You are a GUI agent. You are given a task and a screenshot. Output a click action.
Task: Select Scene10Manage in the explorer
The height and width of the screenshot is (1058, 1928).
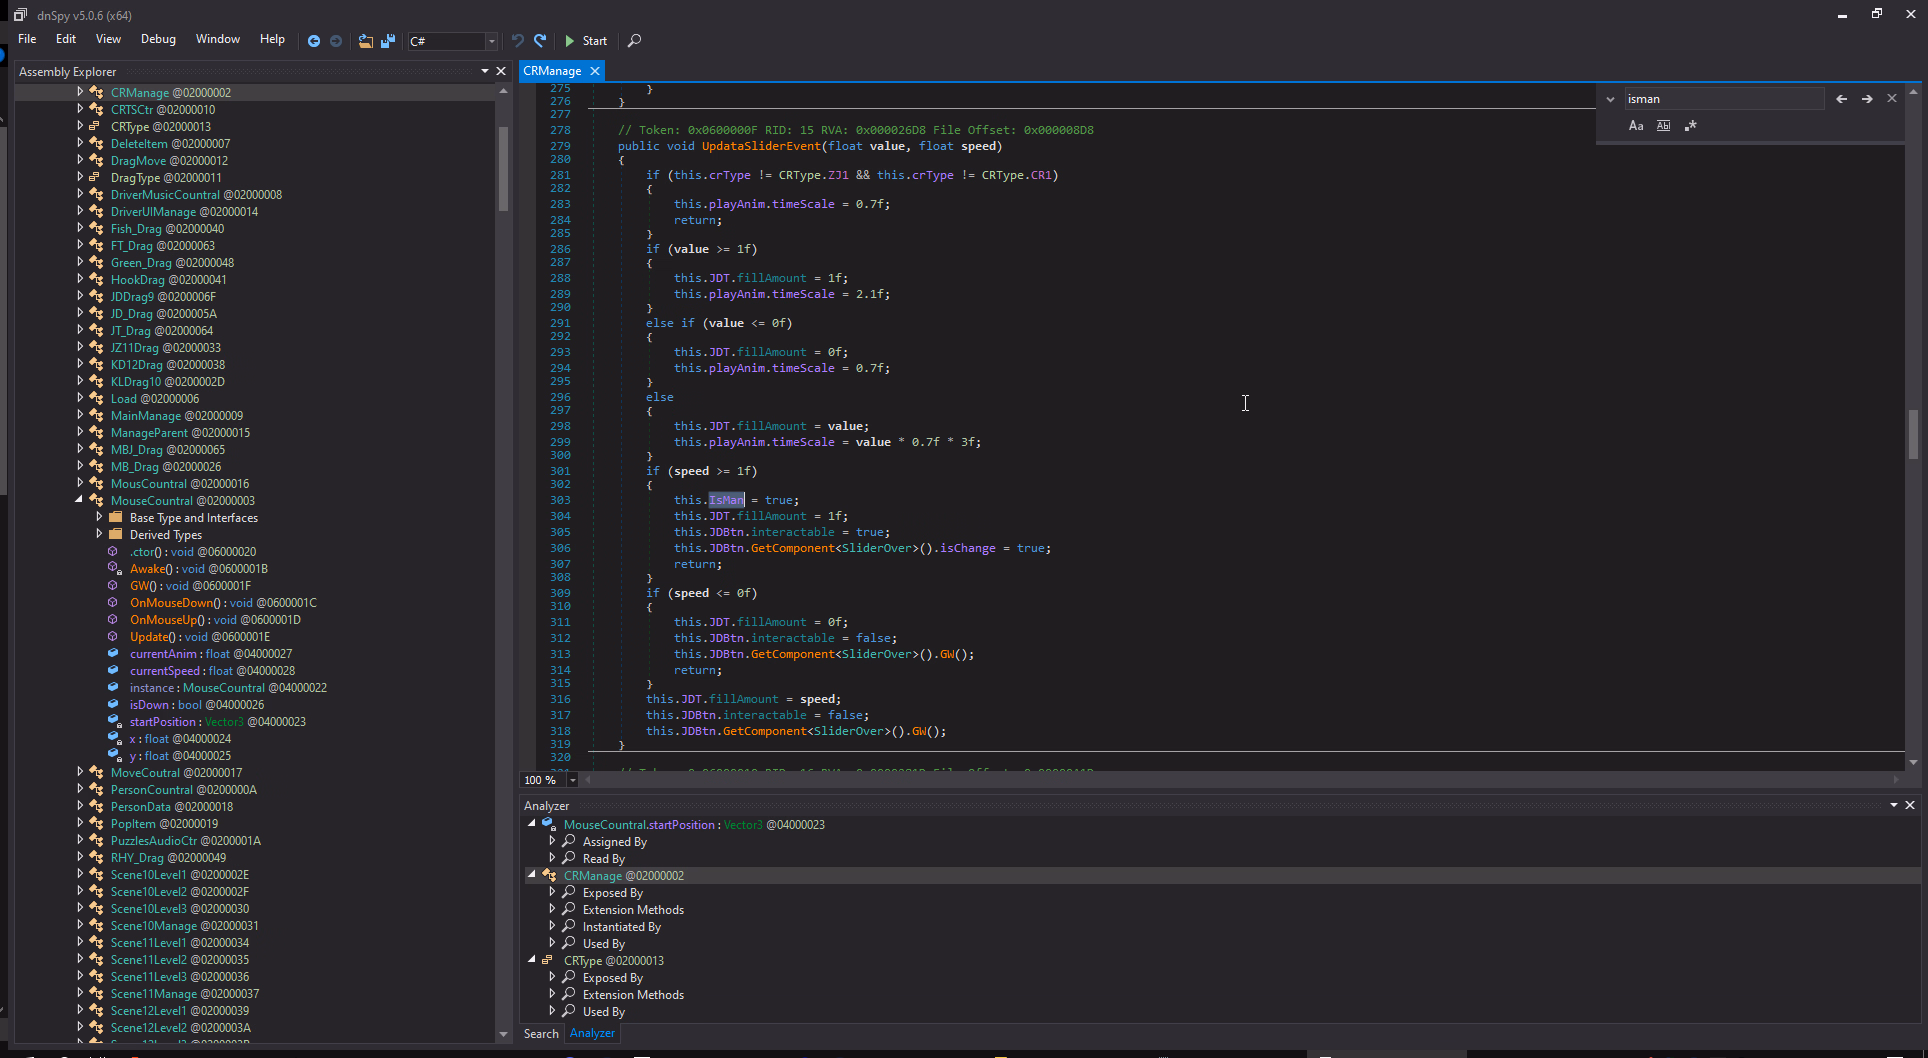click(x=184, y=926)
